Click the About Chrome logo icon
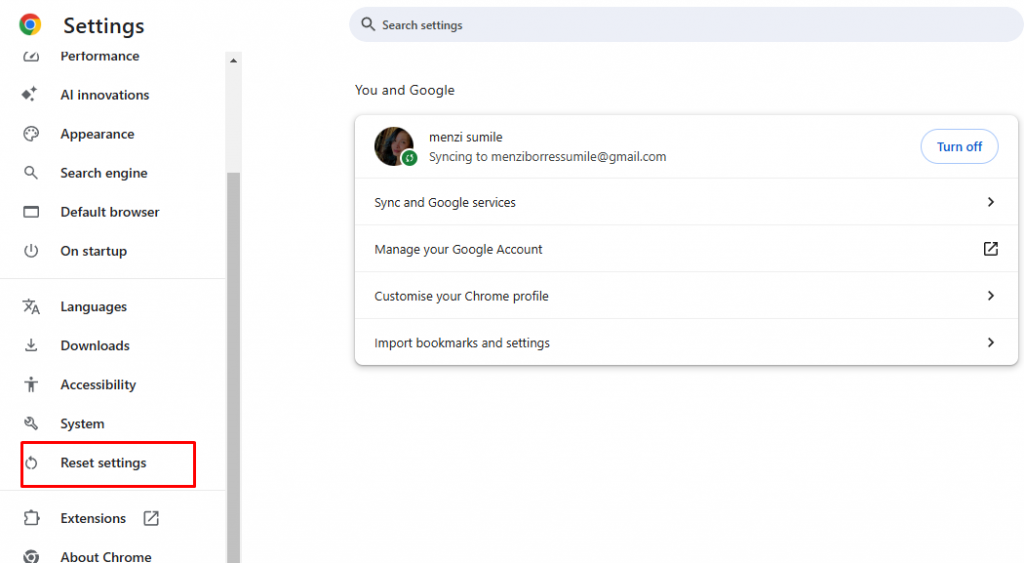1024x563 pixels. (x=31, y=556)
